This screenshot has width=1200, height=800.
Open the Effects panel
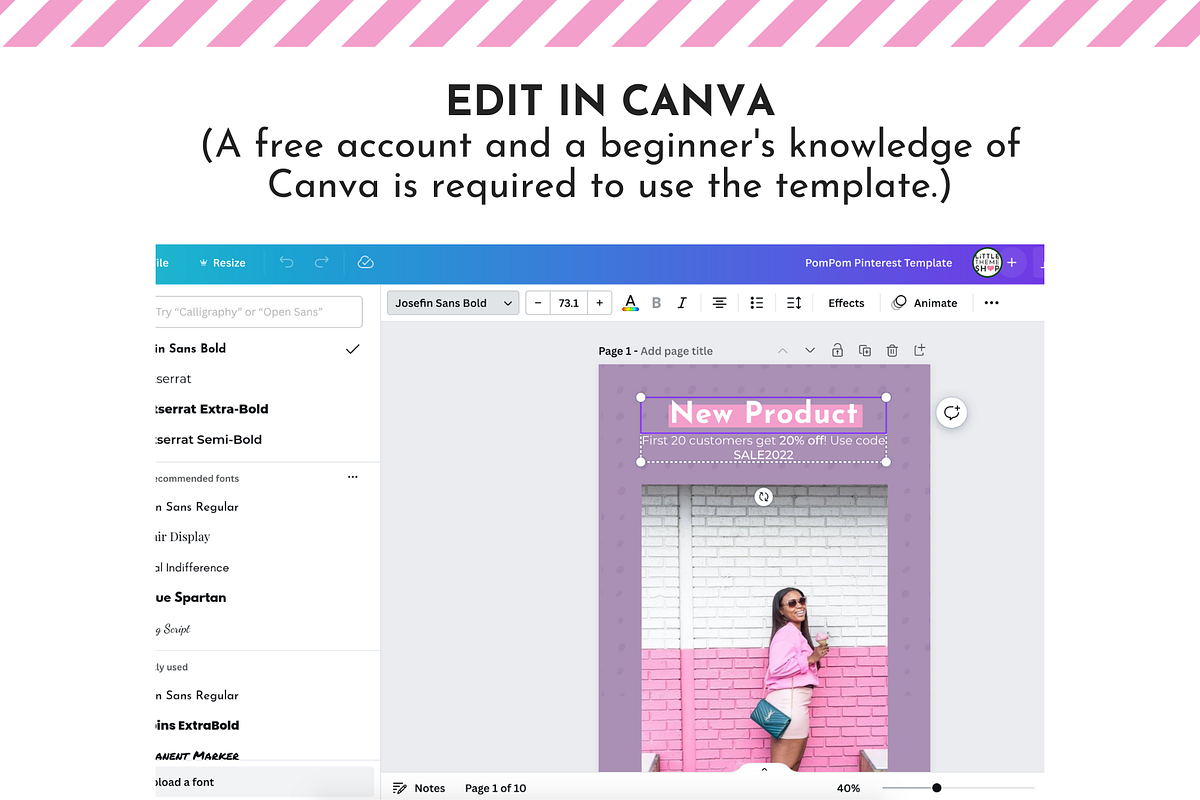(846, 303)
